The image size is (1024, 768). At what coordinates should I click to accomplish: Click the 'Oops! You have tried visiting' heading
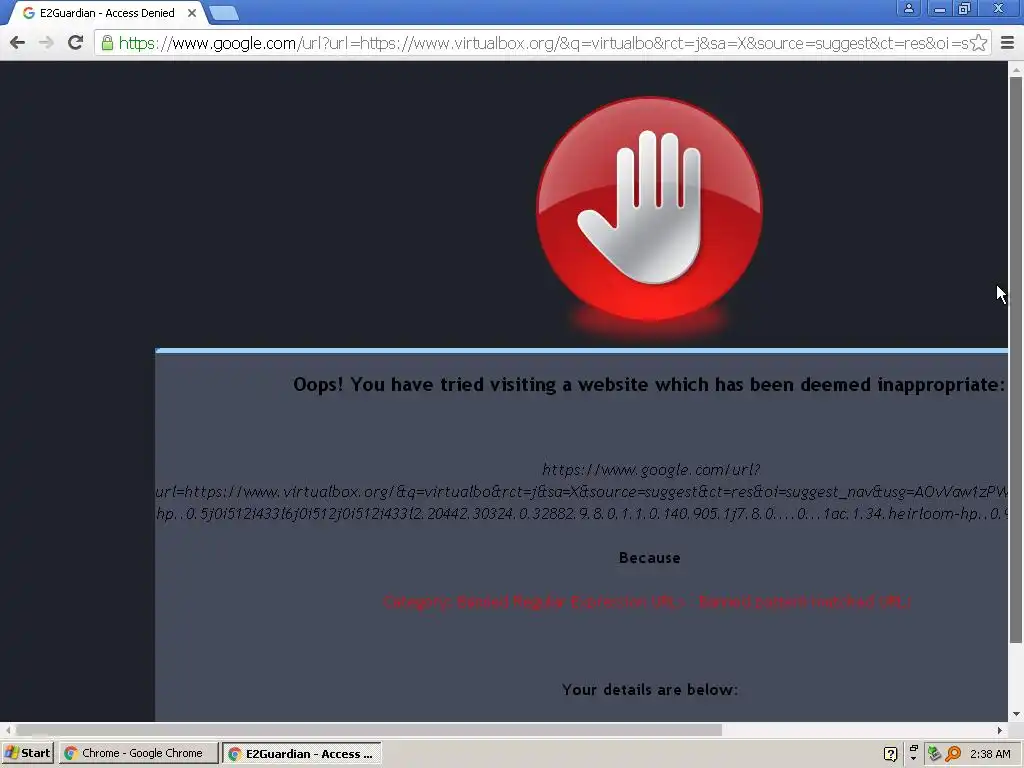pyautogui.click(x=648, y=385)
